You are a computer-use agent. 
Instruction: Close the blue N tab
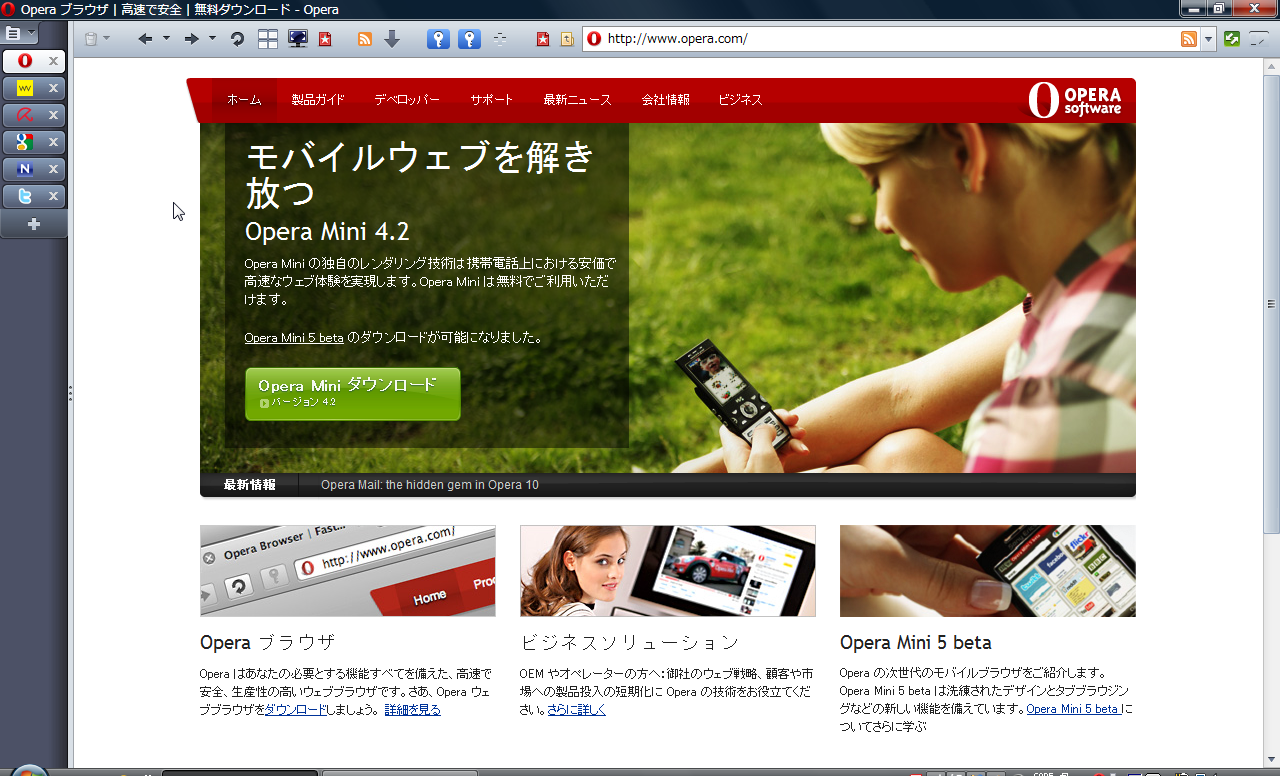(x=54, y=169)
